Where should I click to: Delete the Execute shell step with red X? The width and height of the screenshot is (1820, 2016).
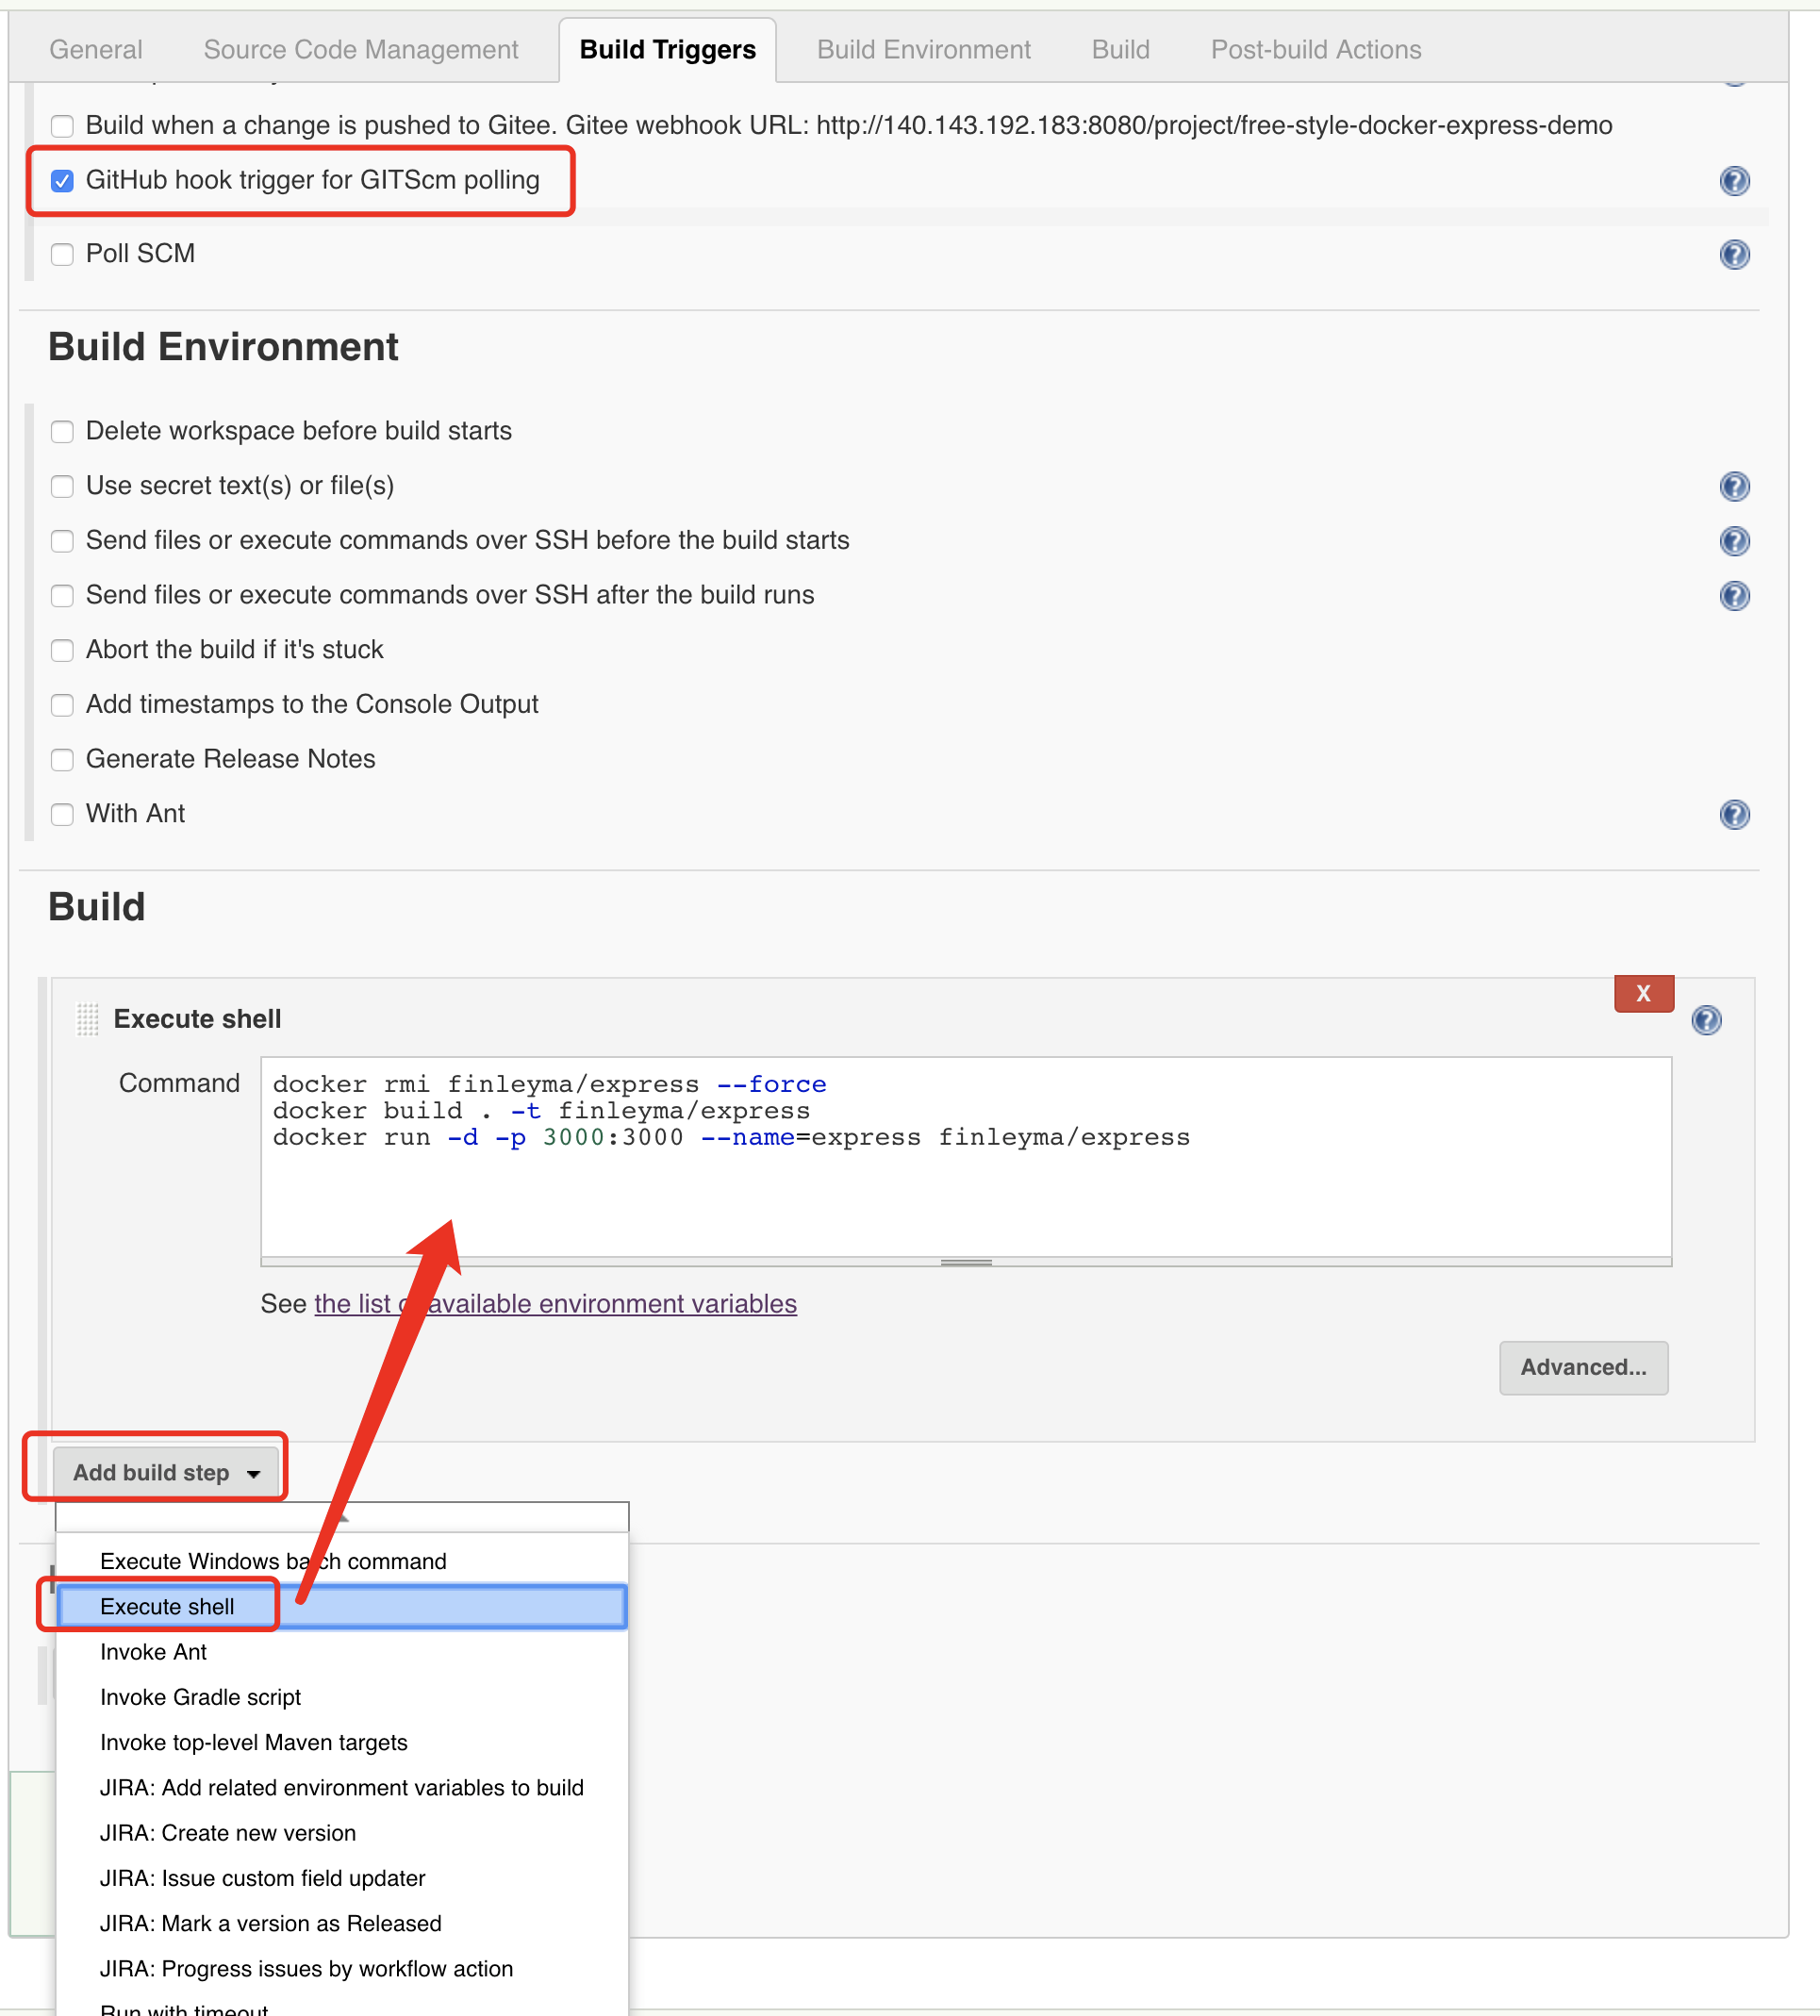click(1643, 993)
